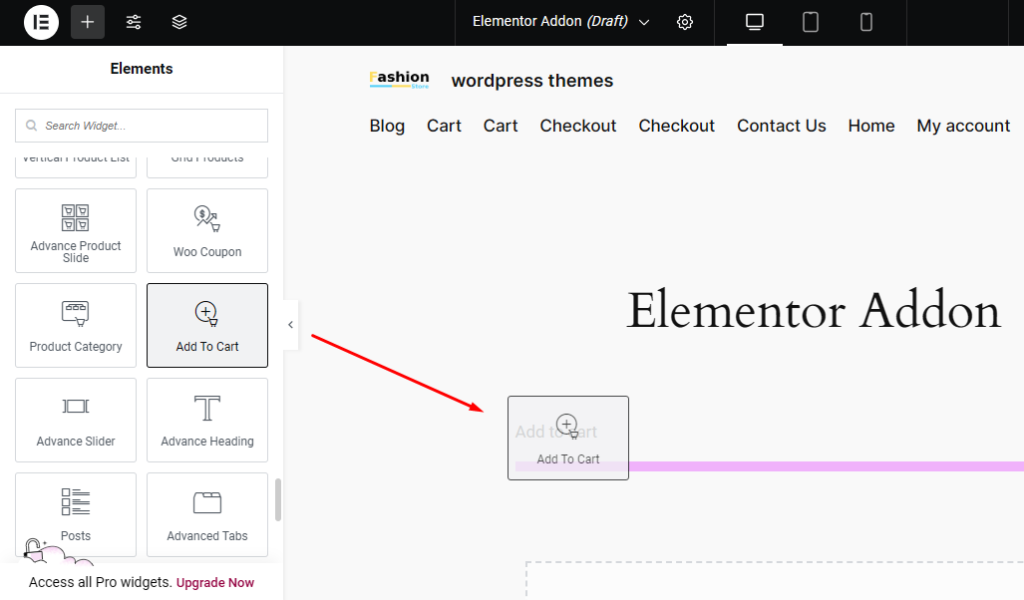Open the add element plus button

point(88,22)
